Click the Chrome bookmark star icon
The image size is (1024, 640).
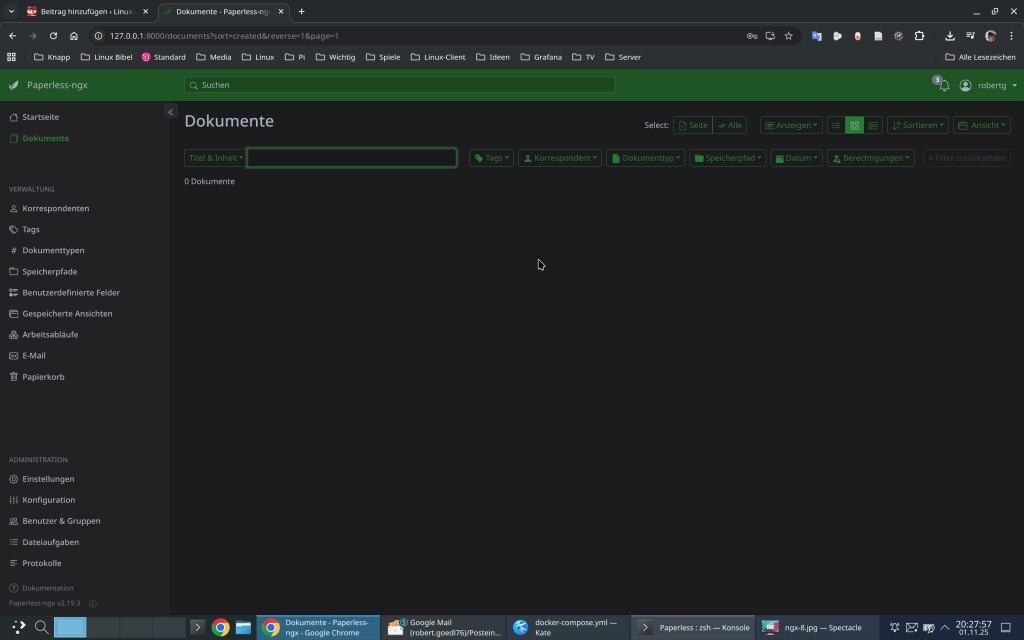(788, 36)
